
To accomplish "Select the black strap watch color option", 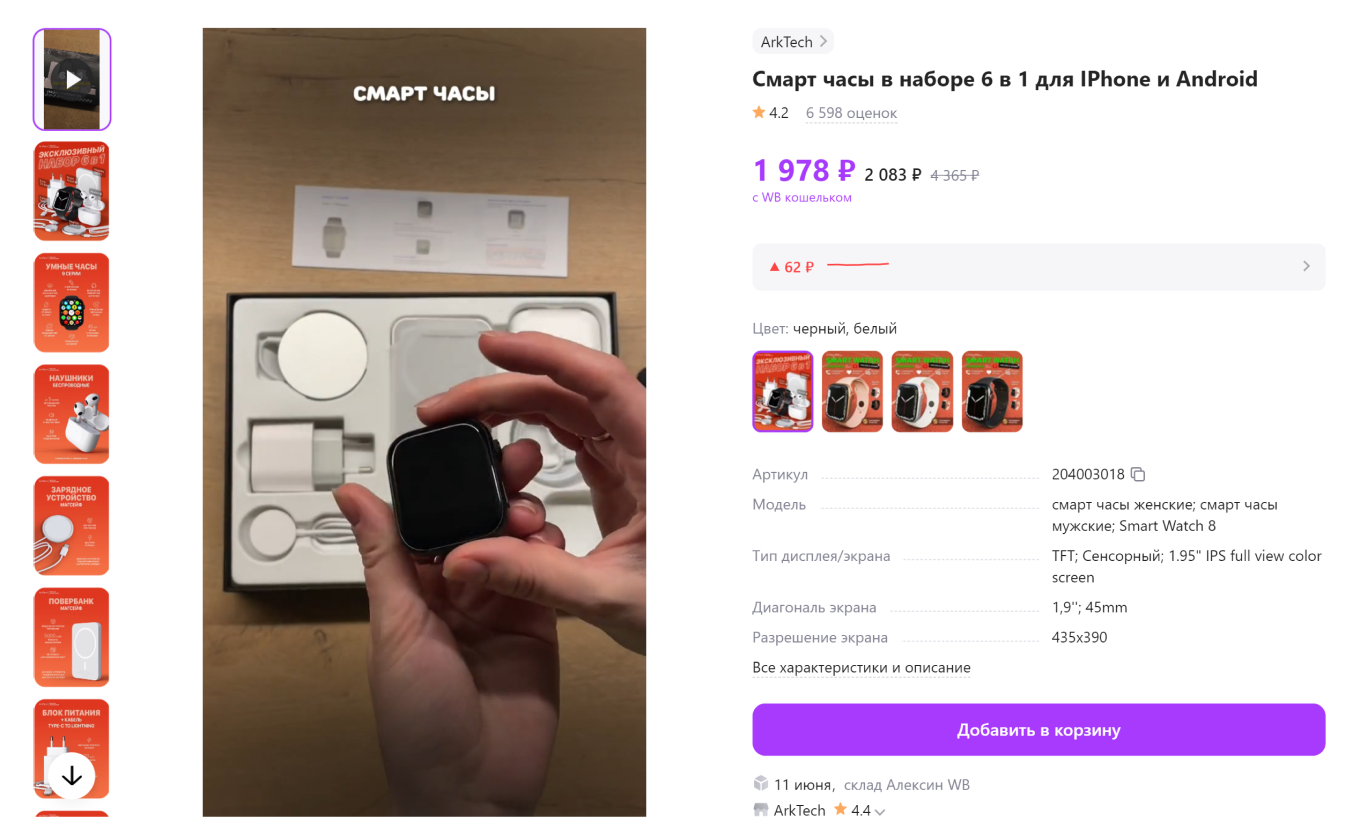I will (x=992, y=391).
